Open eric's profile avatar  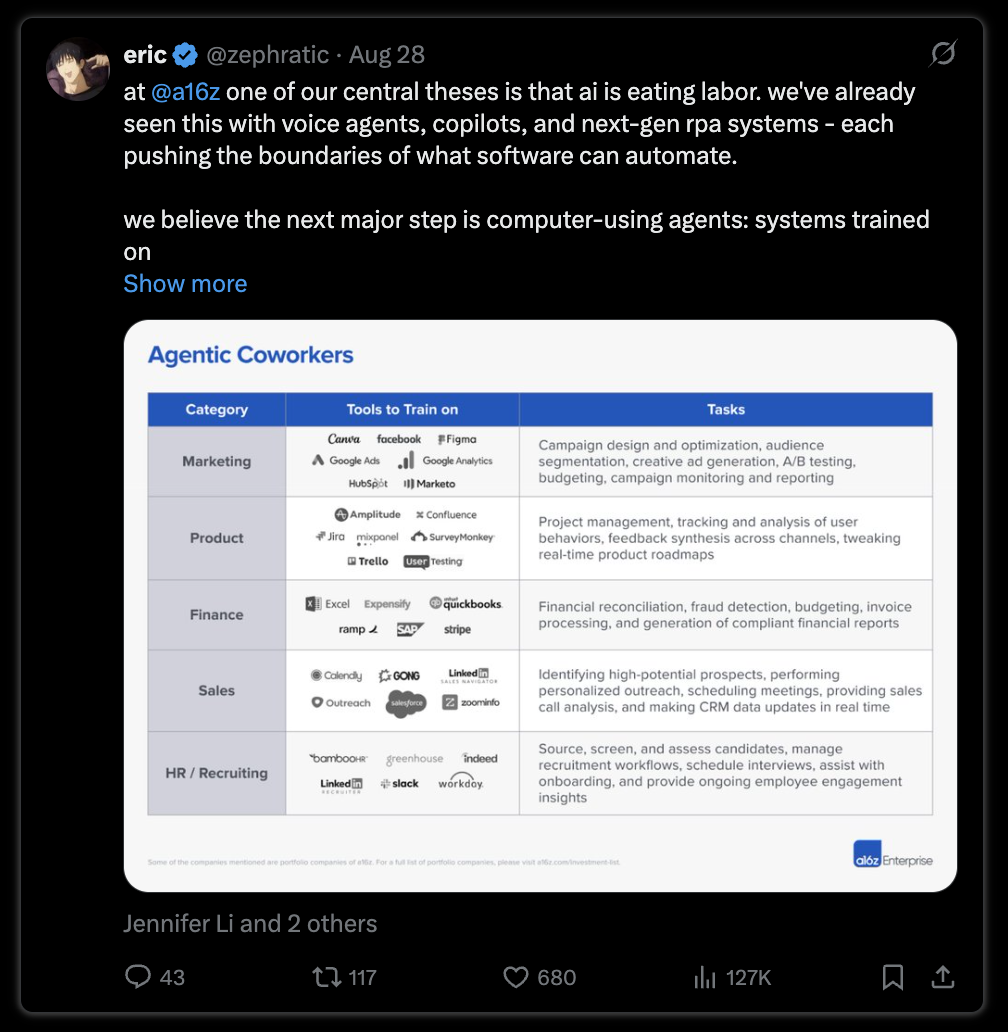(x=78, y=69)
